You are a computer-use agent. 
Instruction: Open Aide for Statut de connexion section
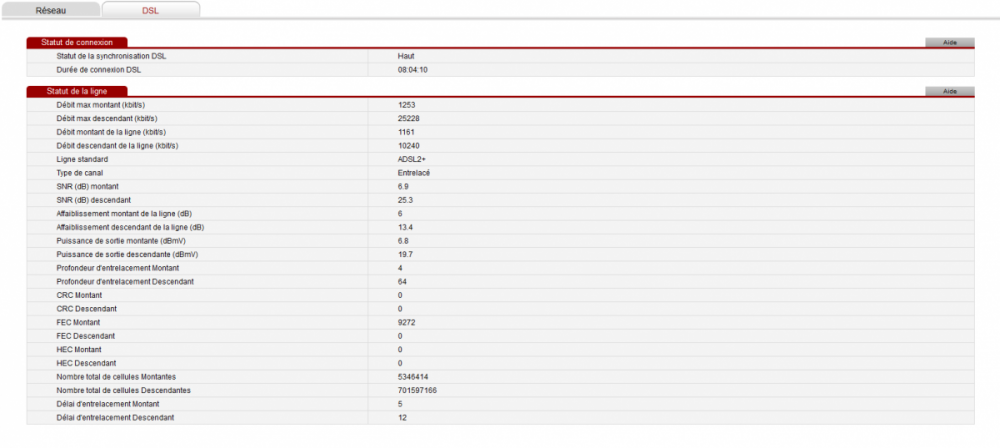(949, 43)
